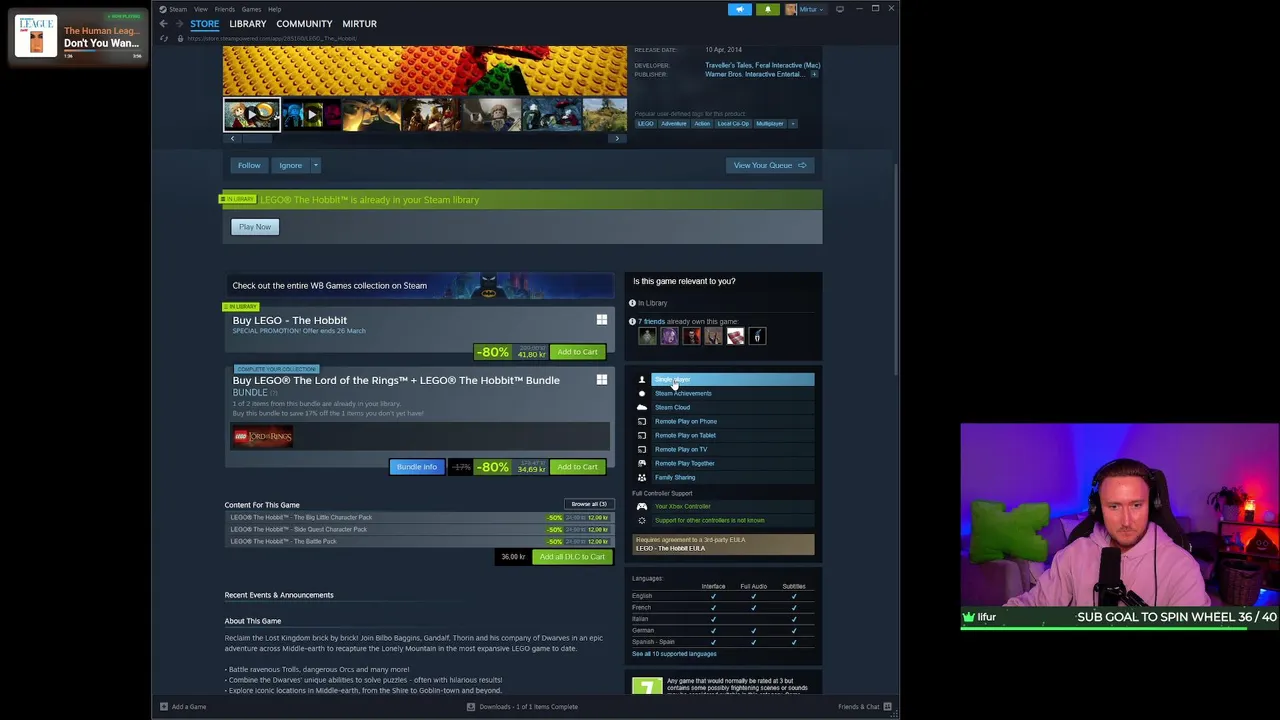Click the Remote Play on TV icon
Viewport: 1280px width, 720px height.
pos(642,449)
